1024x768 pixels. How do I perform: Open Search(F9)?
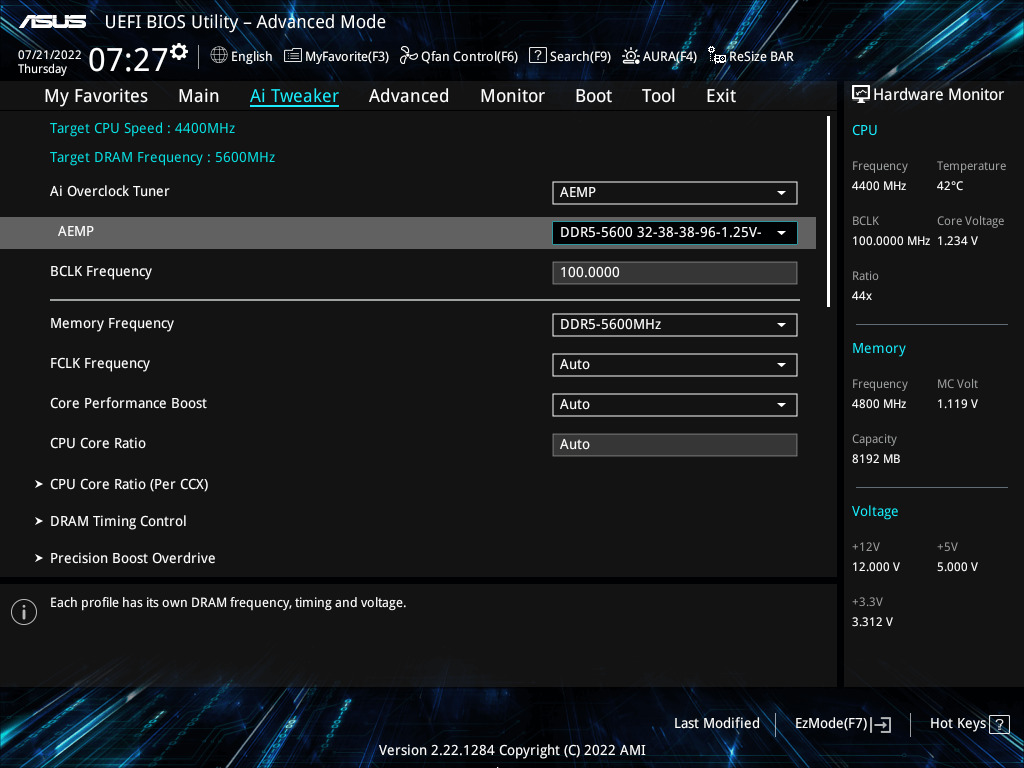click(x=570, y=56)
